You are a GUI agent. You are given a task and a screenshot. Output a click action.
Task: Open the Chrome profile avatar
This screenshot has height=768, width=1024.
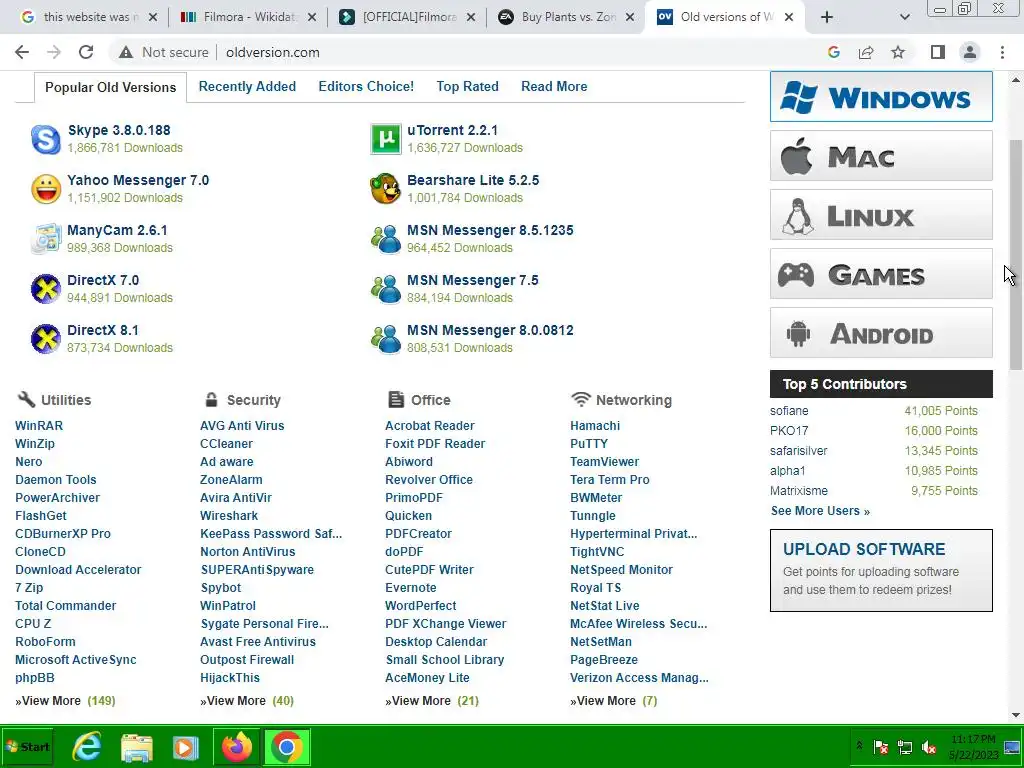coord(970,52)
